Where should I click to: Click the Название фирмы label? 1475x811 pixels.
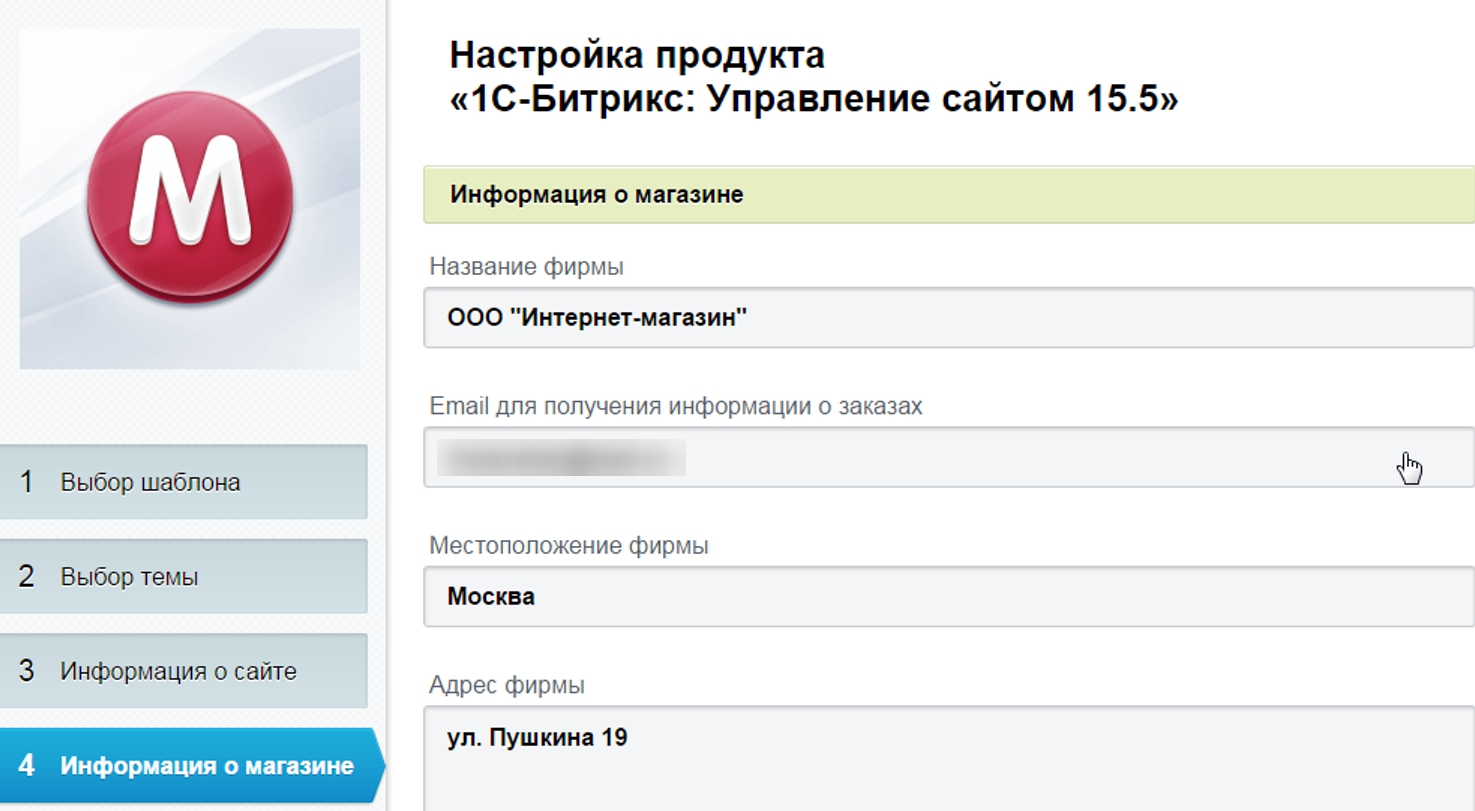click(527, 267)
